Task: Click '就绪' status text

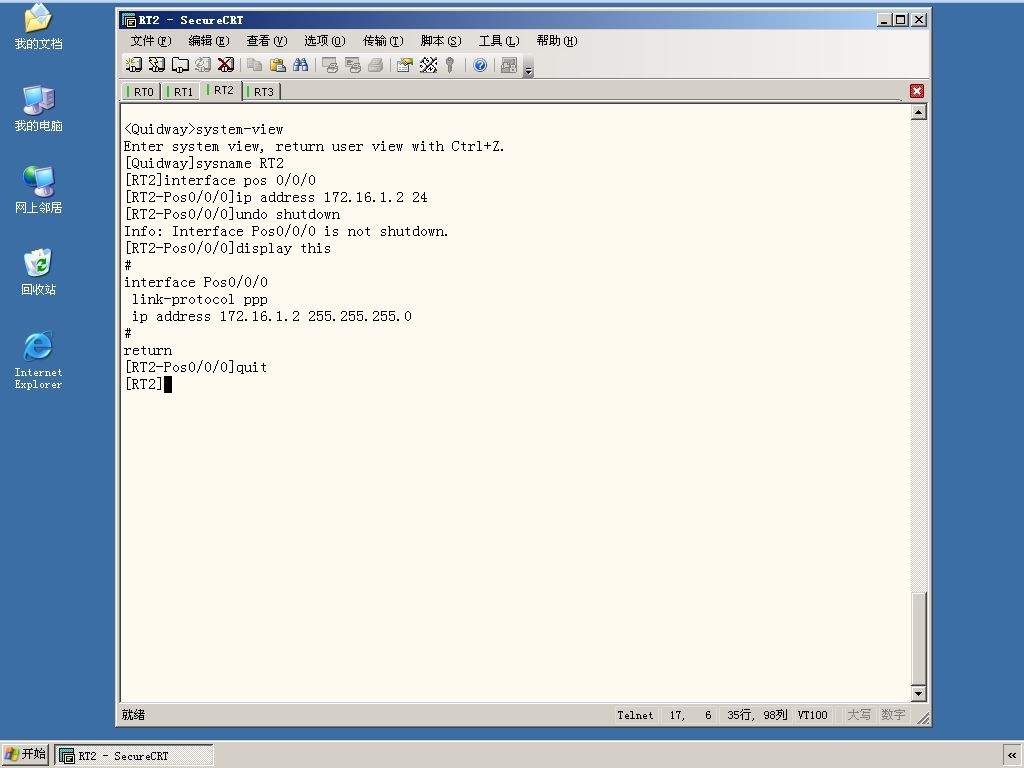Action: click(x=133, y=715)
